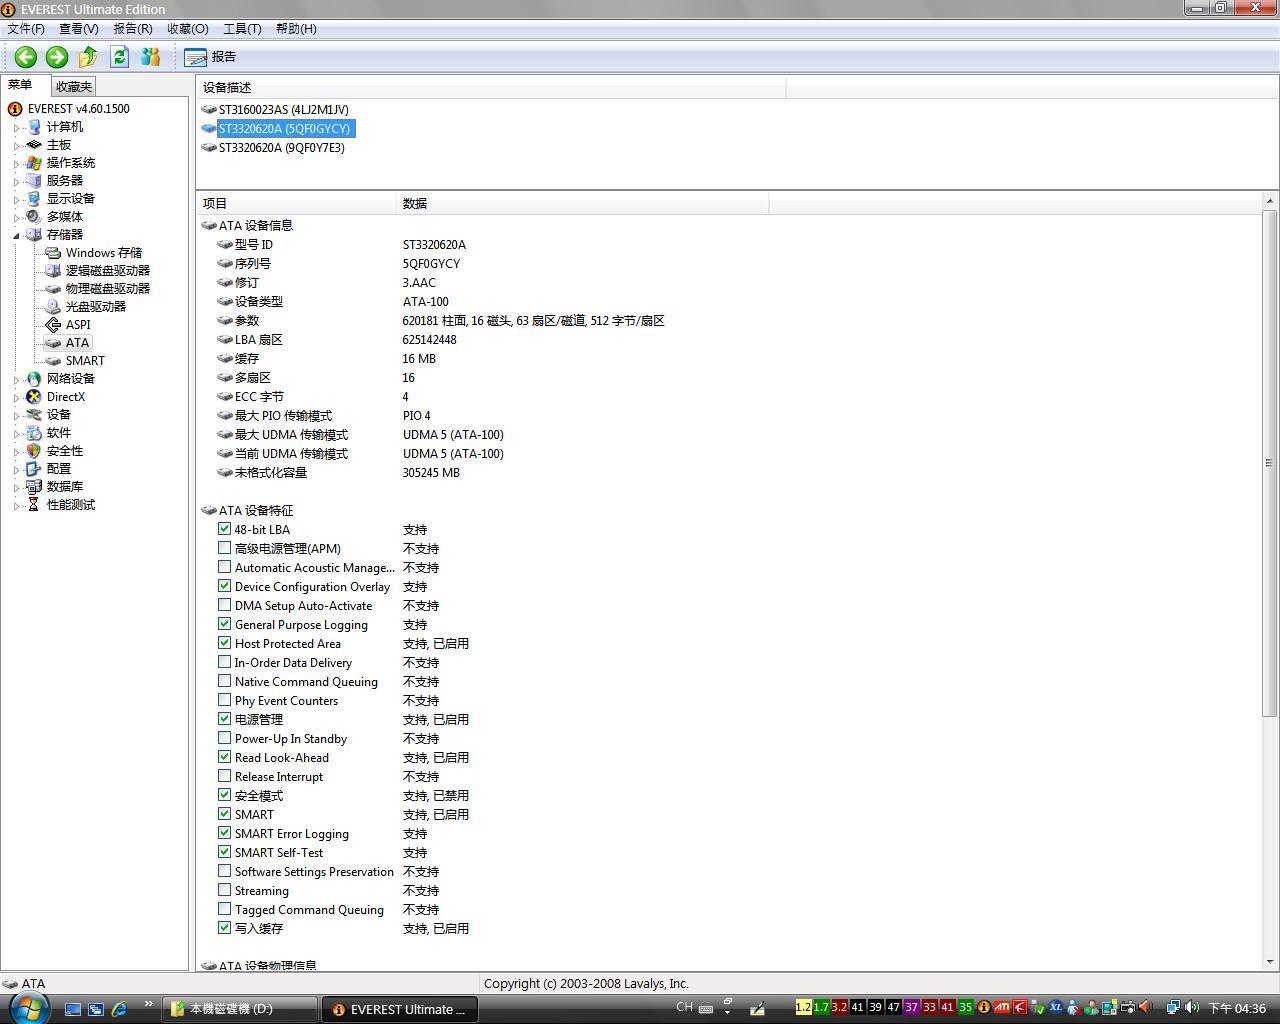Select the ST3160023AS (4LJ2M1JV) device entry
Viewport: 1280px width, 1024px height.
(283, 110)
